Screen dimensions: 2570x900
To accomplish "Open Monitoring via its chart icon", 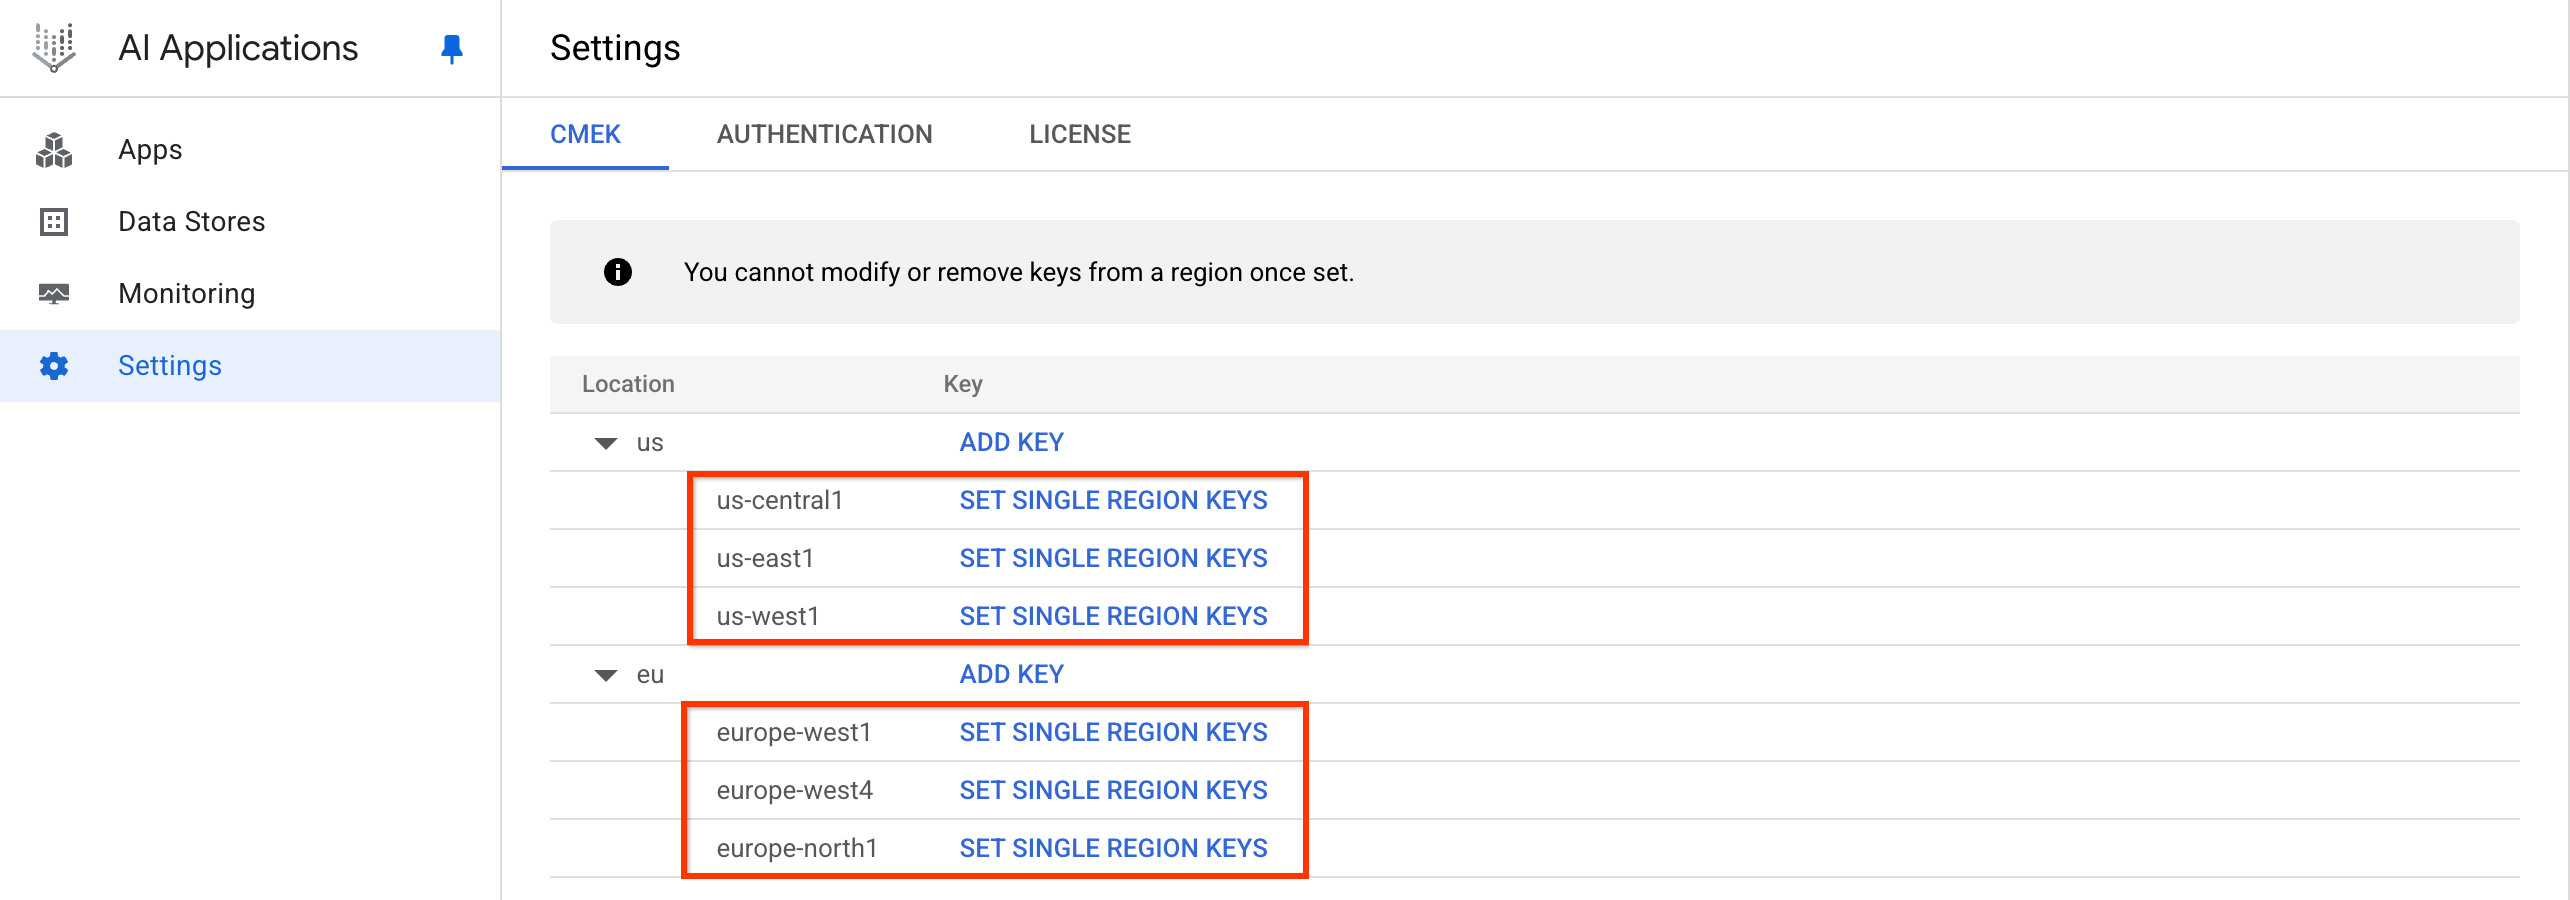I will click(x=54, y=293).
